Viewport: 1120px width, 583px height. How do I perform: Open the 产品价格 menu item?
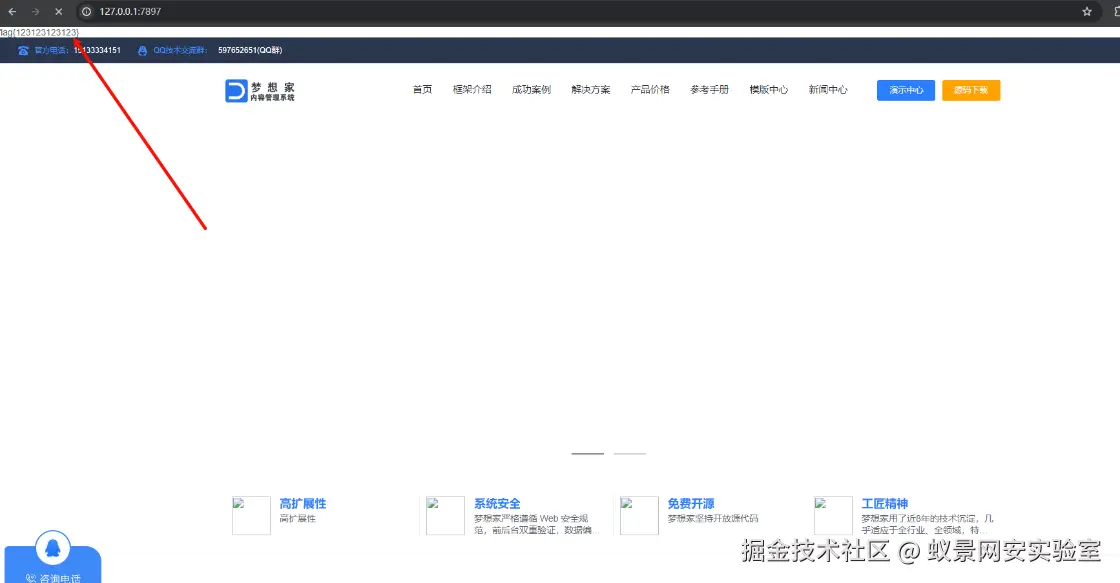[650, 90]
